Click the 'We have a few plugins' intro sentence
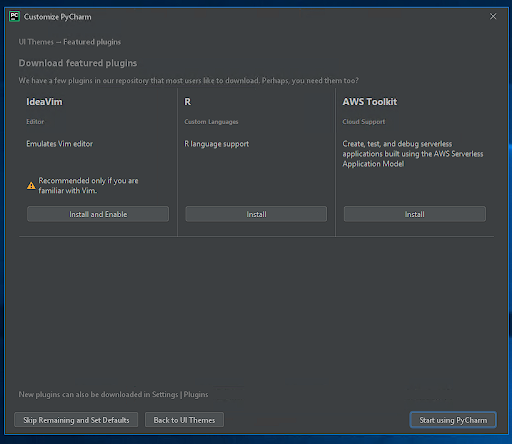The image size is (512, 444). 189,81
